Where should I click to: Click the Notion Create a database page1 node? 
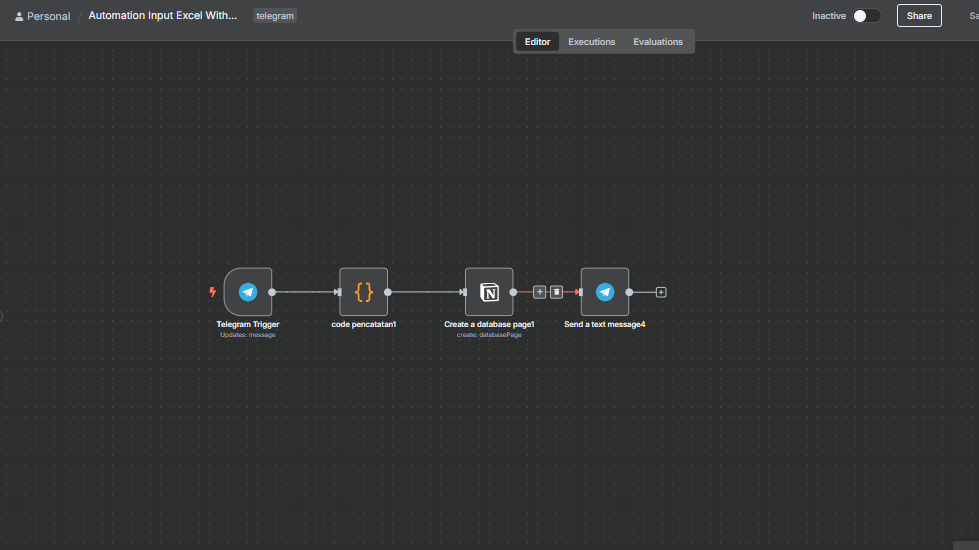click(x=489, y=292)
